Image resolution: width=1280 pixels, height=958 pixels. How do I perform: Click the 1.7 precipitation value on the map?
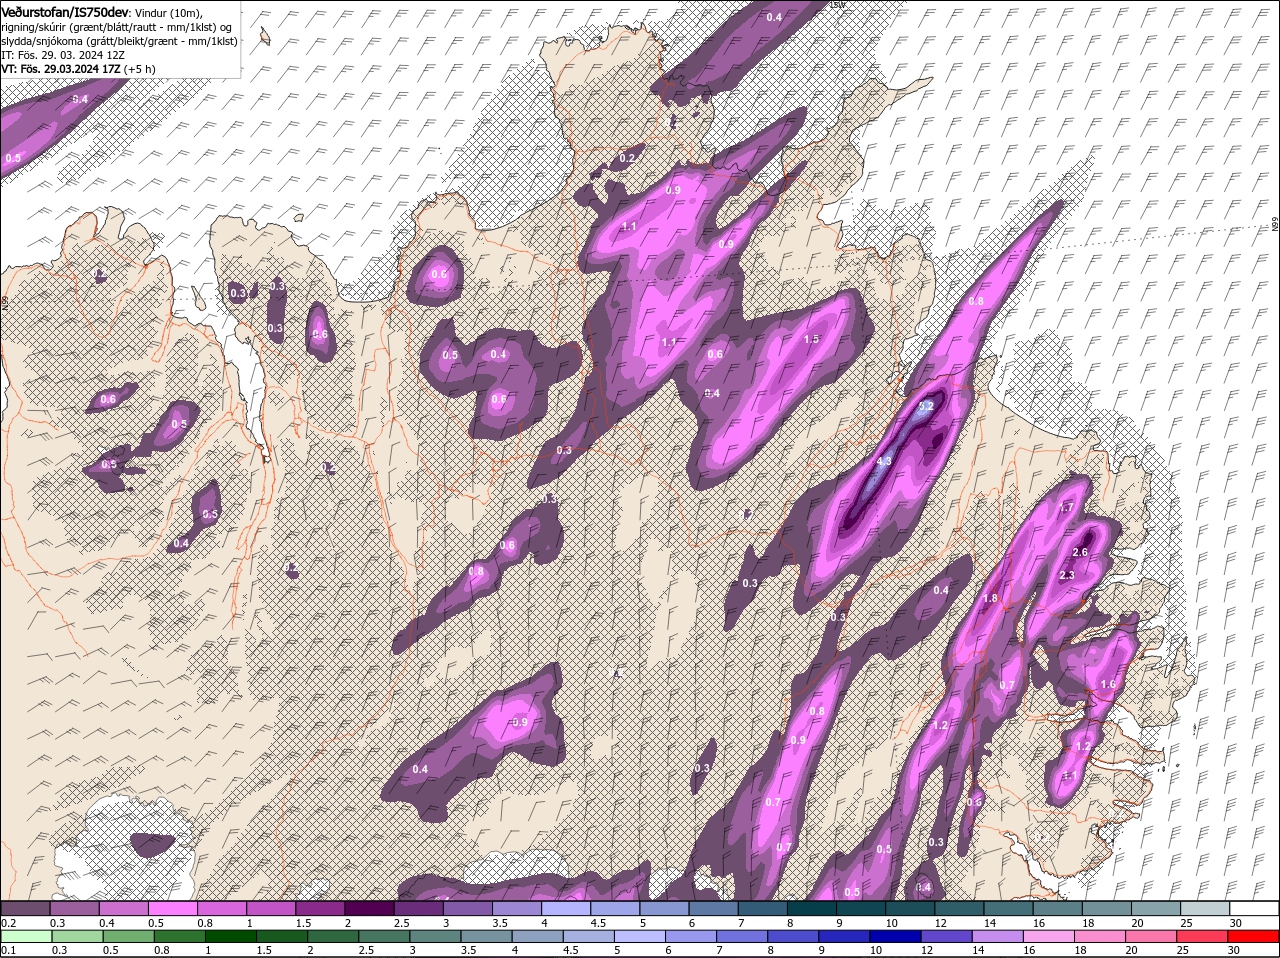tap(1066, 508)
